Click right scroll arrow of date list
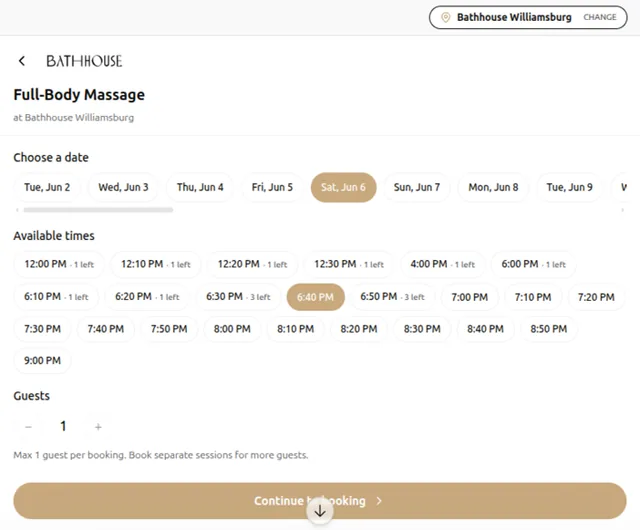The image size is (640, 530). click(622, 210)
